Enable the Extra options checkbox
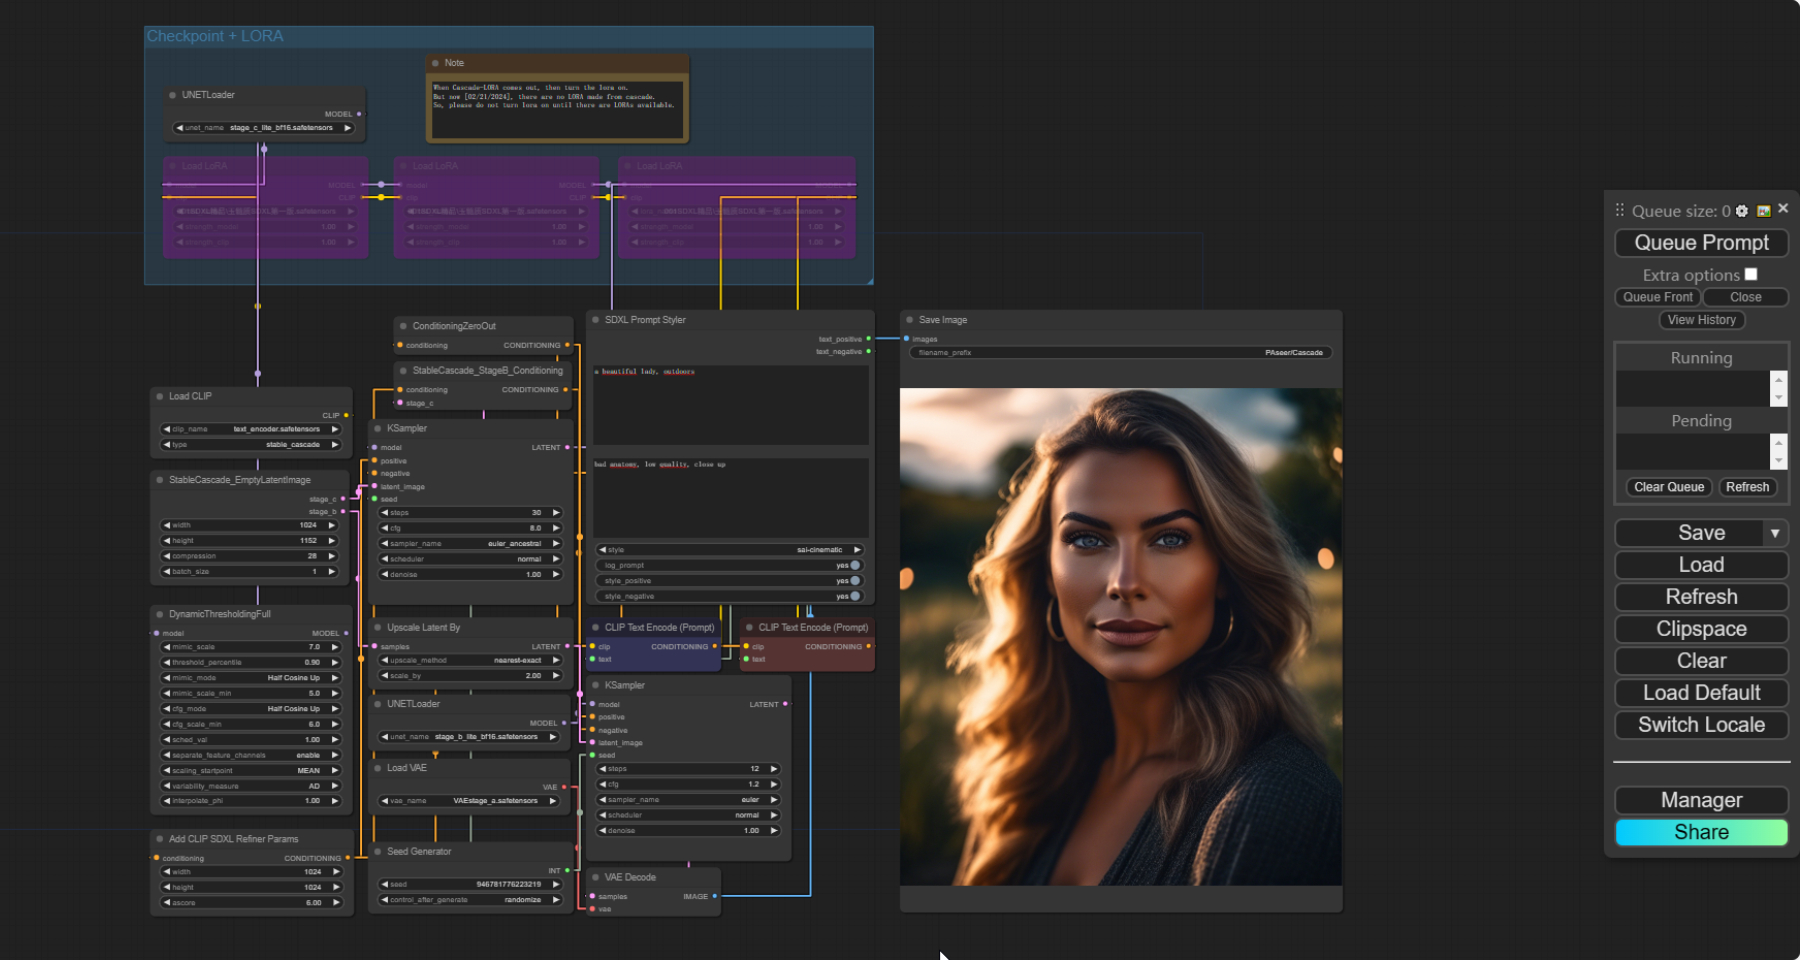 pos(1751,274)
